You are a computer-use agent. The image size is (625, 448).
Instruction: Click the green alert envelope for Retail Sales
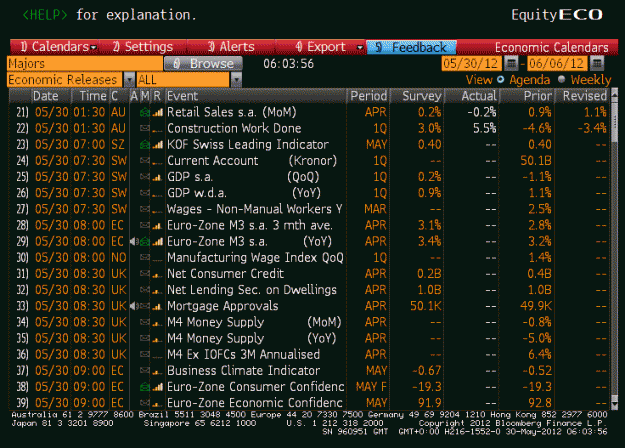(145, 113)
